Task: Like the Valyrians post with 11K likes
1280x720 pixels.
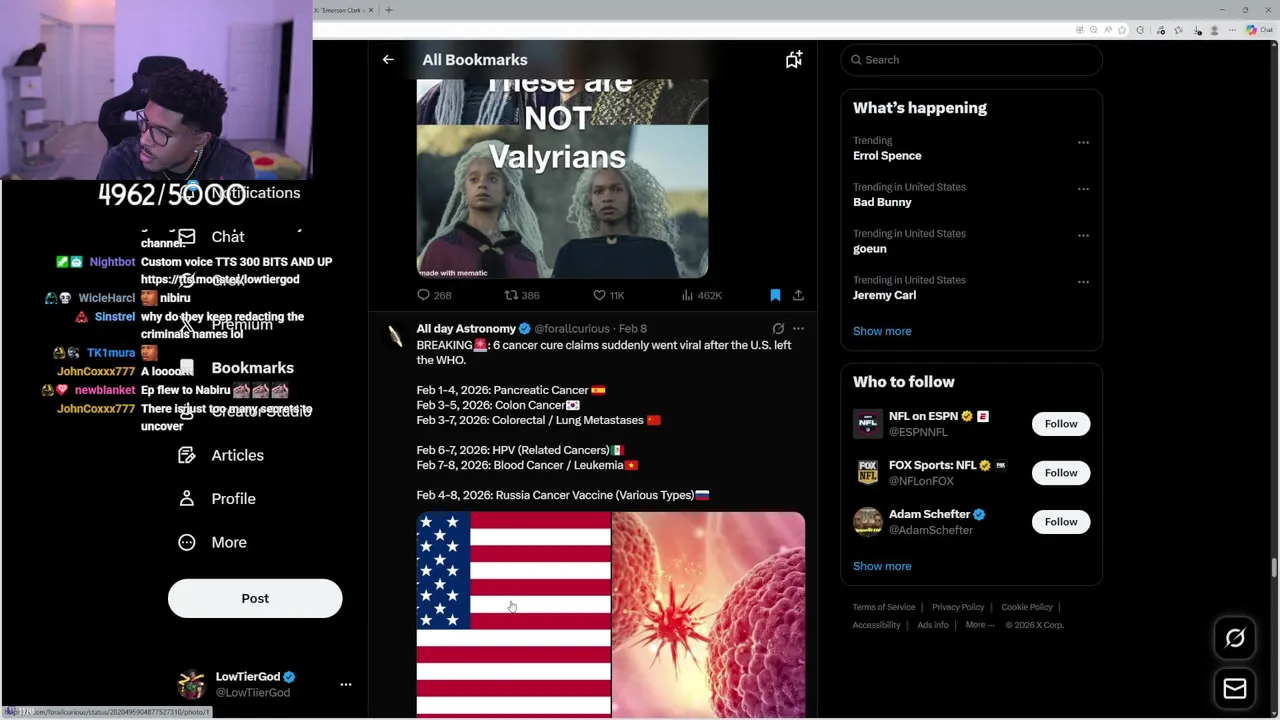Action: [x=608, y=295]
